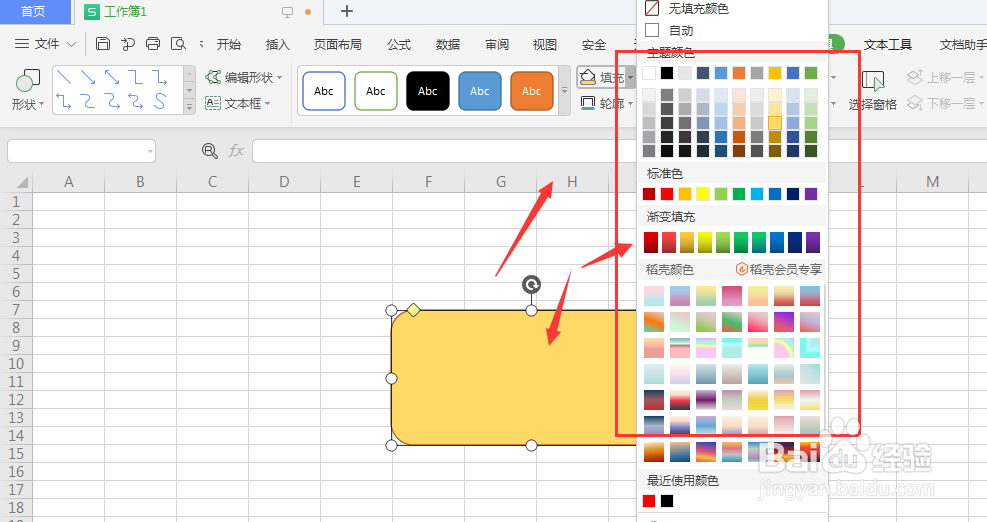The height and width of the screenshot is (522, 987).
Task: Open the View (视图) tab
Action: [x=544, y=44]
